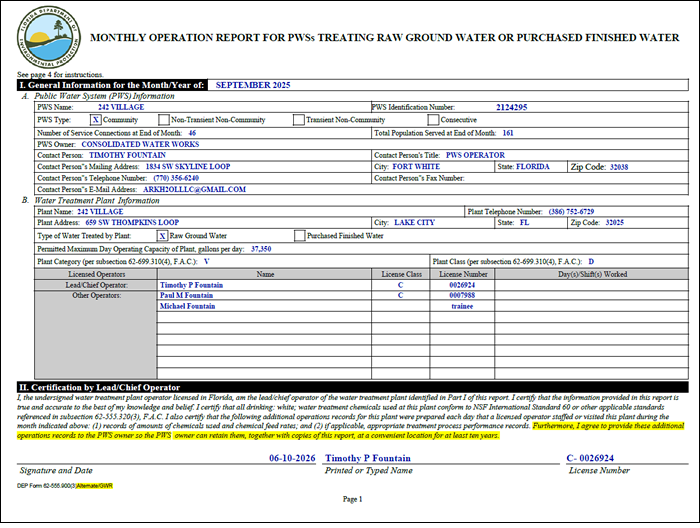The width and height of the screenshot is (700, 528).
Task: Click the PWS Name field 242 VILLAGE
Action: [x=121, y=107]
